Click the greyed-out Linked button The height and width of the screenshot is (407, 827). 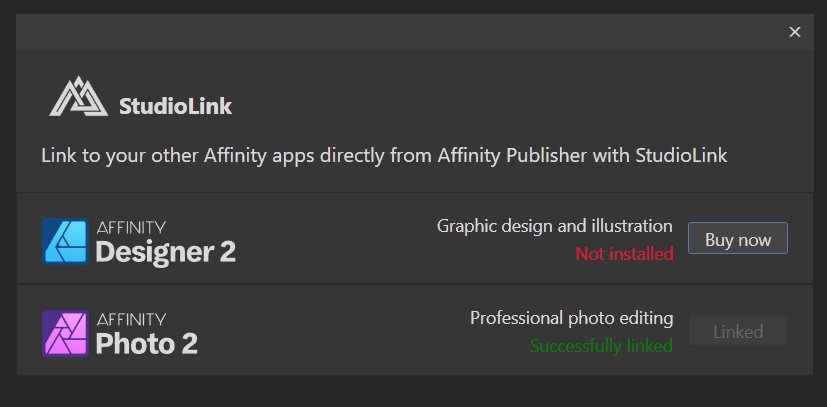click(738, 331)
